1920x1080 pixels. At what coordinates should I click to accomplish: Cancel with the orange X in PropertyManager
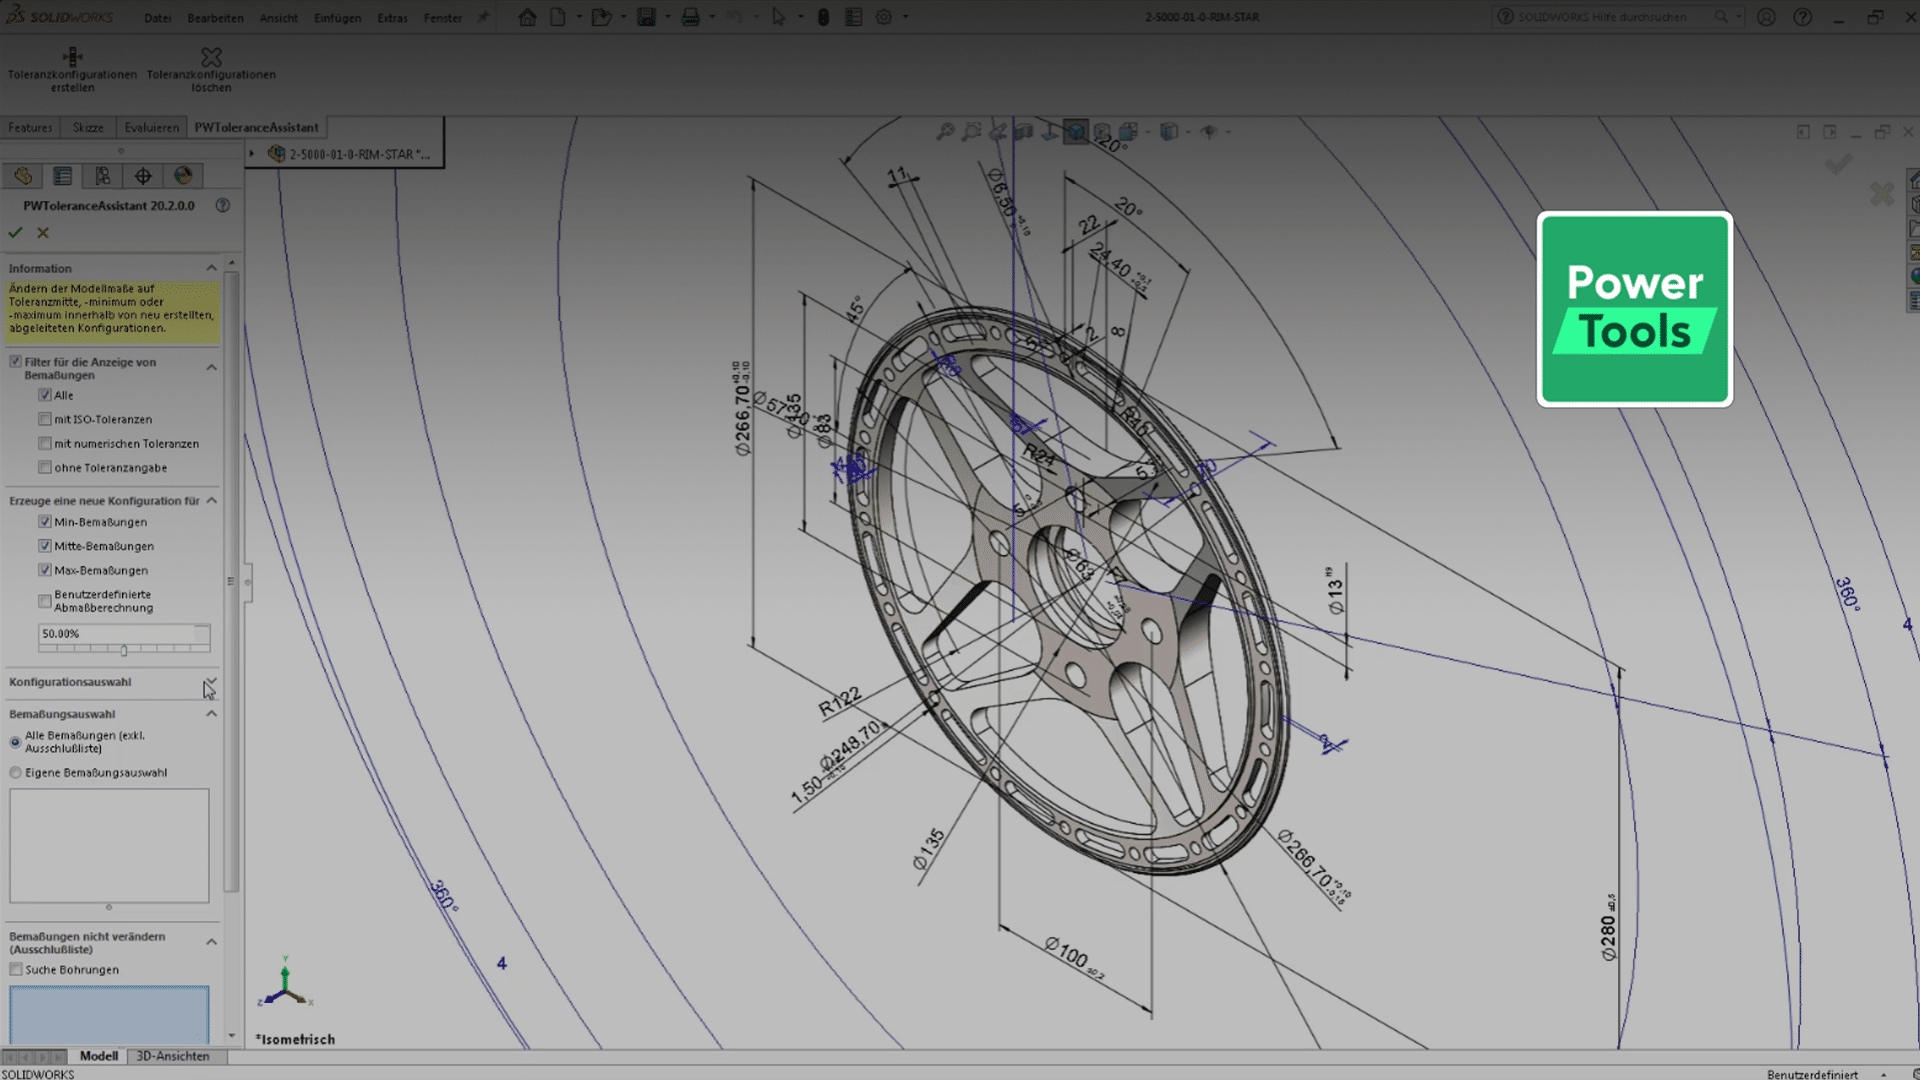click(x=43, y=232)
